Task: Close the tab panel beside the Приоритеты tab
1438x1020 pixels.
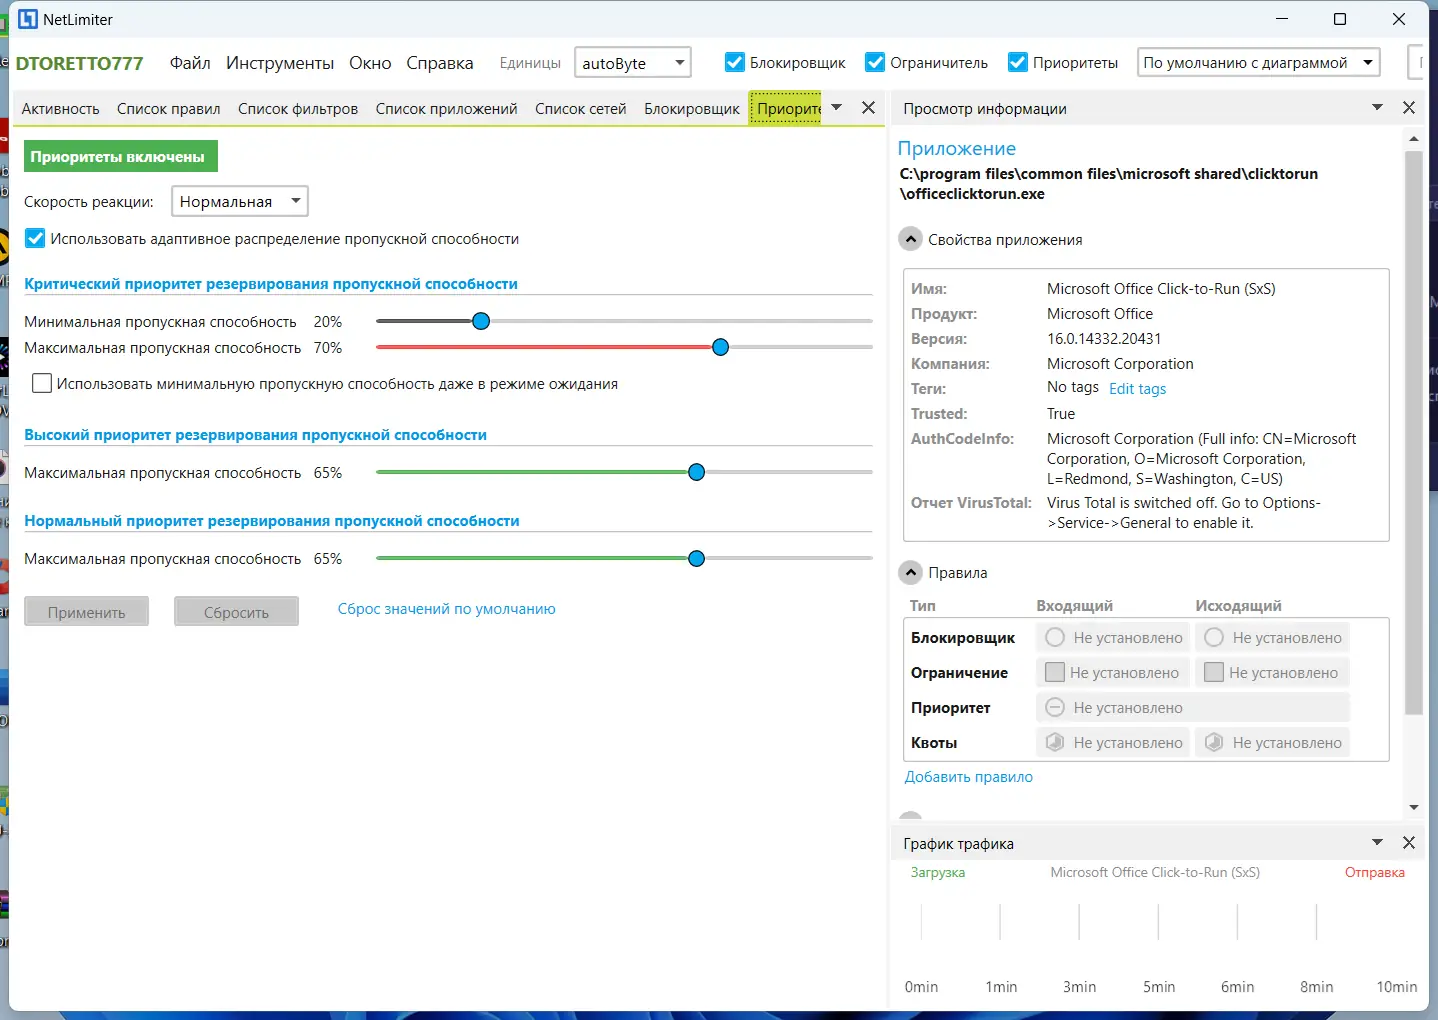Action: 868,108
